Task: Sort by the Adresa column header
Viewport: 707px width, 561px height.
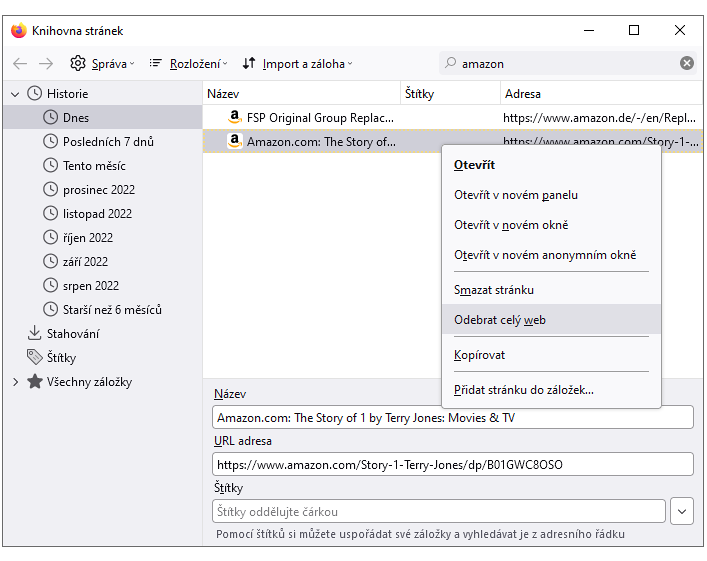Action: point(601,94)
